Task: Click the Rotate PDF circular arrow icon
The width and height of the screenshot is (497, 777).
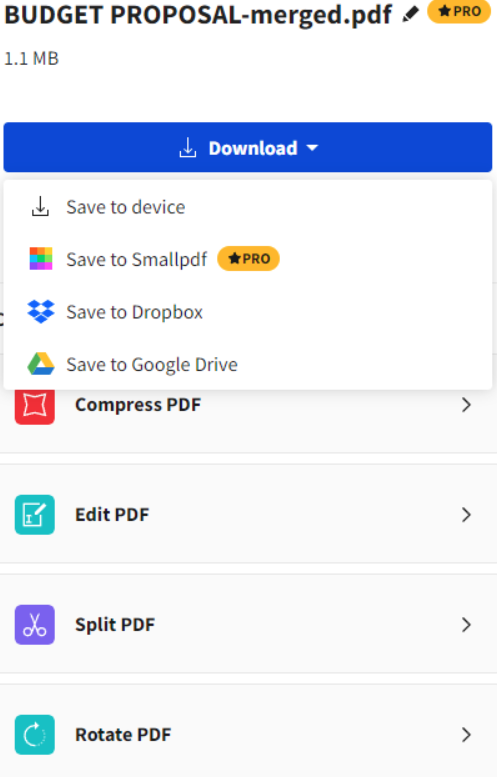Action: 35,734
